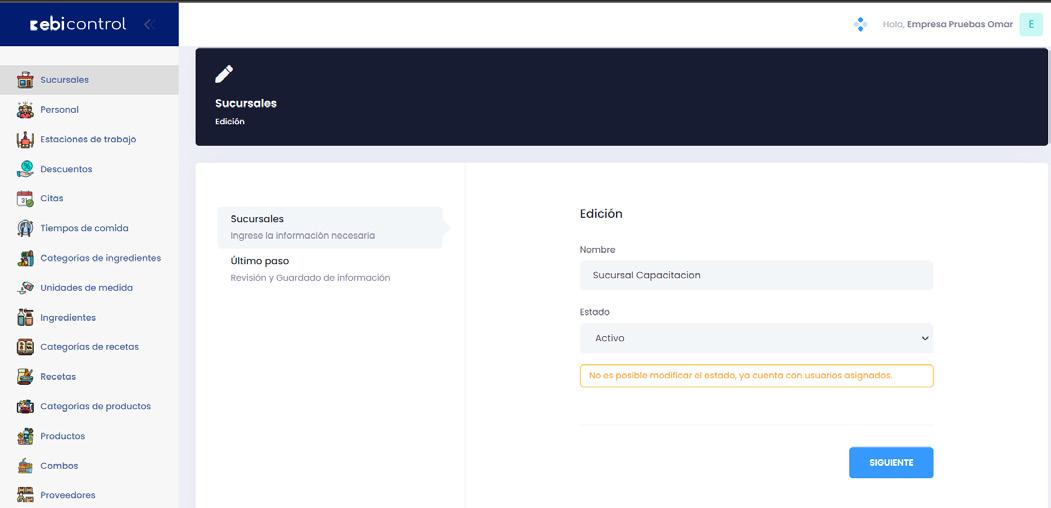
Task: Click the Sucursales title in dark header
Action: click(246, 103)
